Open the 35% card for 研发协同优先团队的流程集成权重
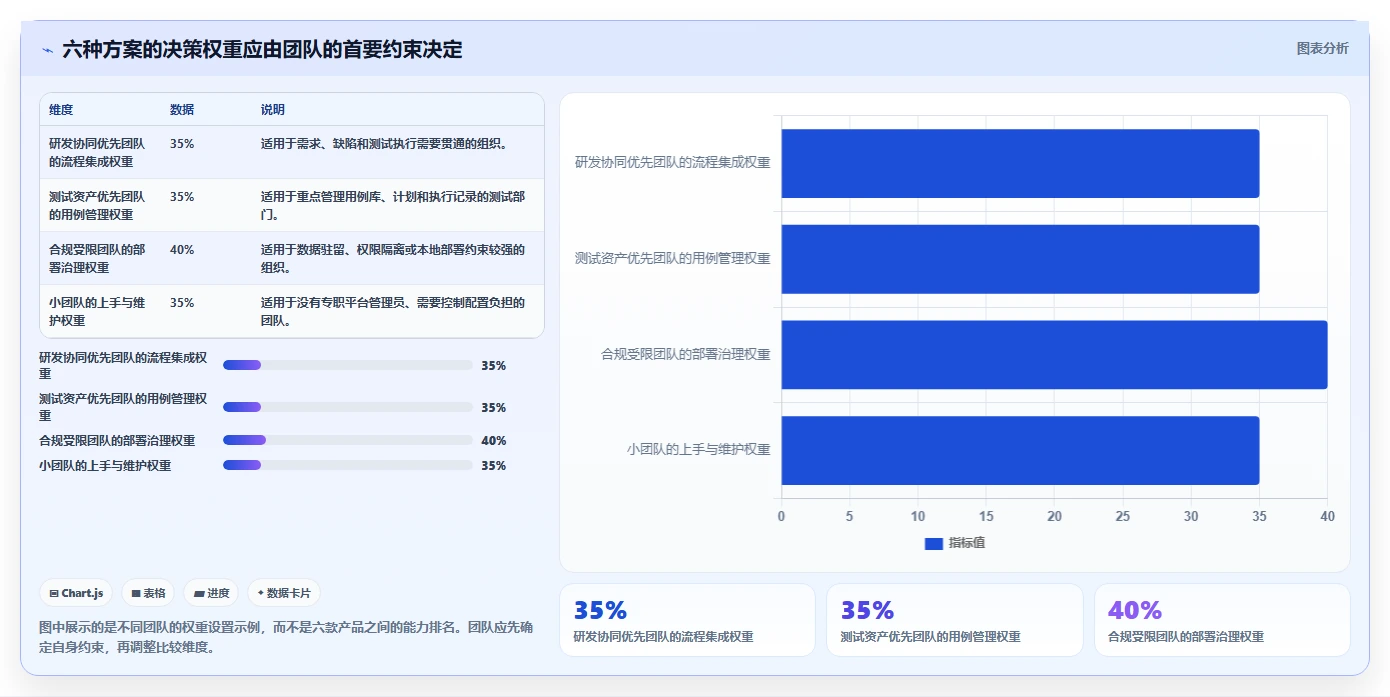The image size is (1390, 697). (687, 620)
